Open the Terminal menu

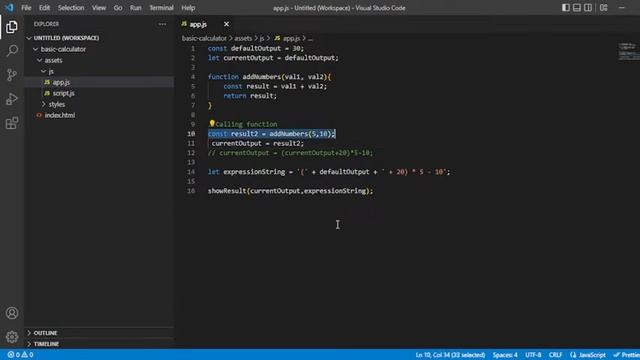[161, 8]
